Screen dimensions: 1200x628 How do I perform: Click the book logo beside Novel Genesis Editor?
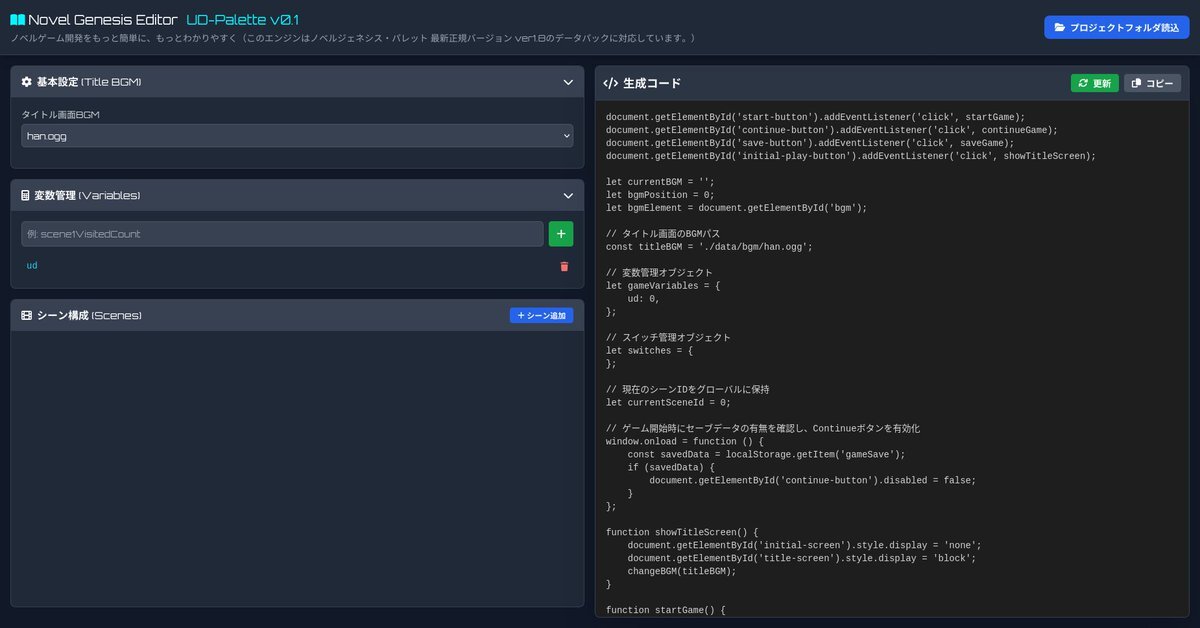[18, 20]
